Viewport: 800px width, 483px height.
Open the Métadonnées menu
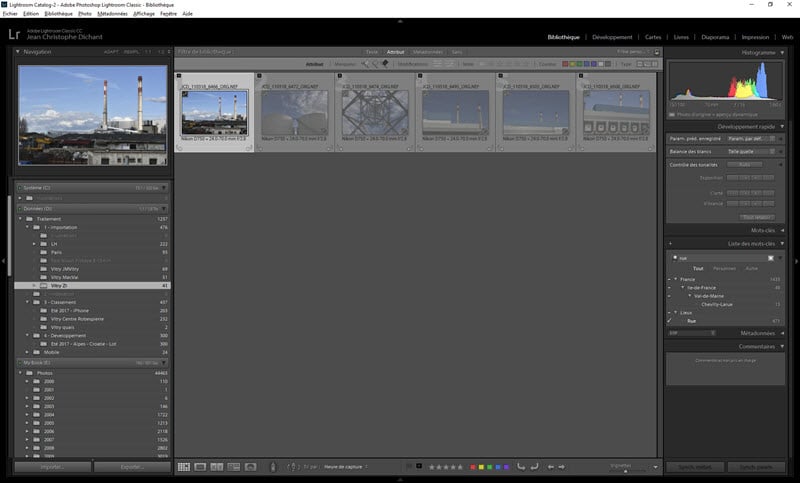pos(112,14)
